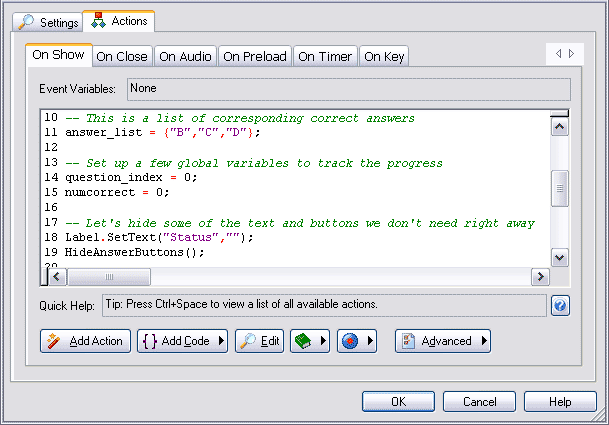Click the OK button
This screenshot has width=609, height=425.
[398, 401]
